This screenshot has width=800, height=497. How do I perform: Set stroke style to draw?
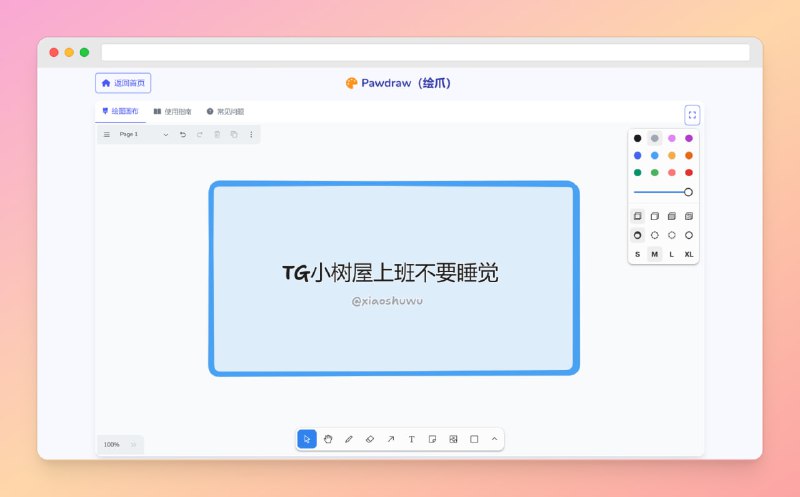click(x=637, y=235)
